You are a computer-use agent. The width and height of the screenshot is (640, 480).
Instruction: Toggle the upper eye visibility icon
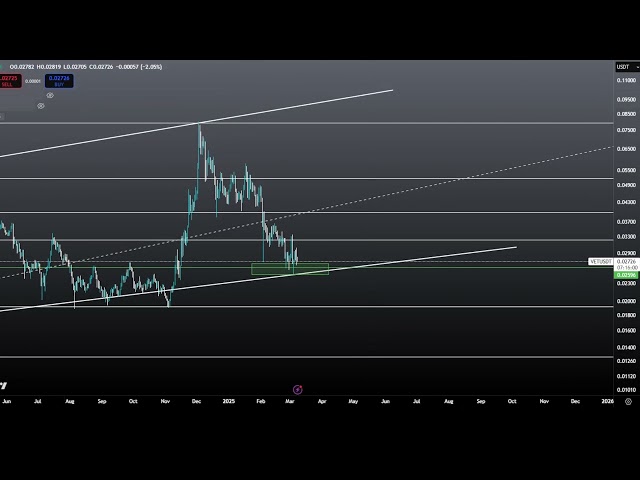pyautogui.click(x=50, y=96)
